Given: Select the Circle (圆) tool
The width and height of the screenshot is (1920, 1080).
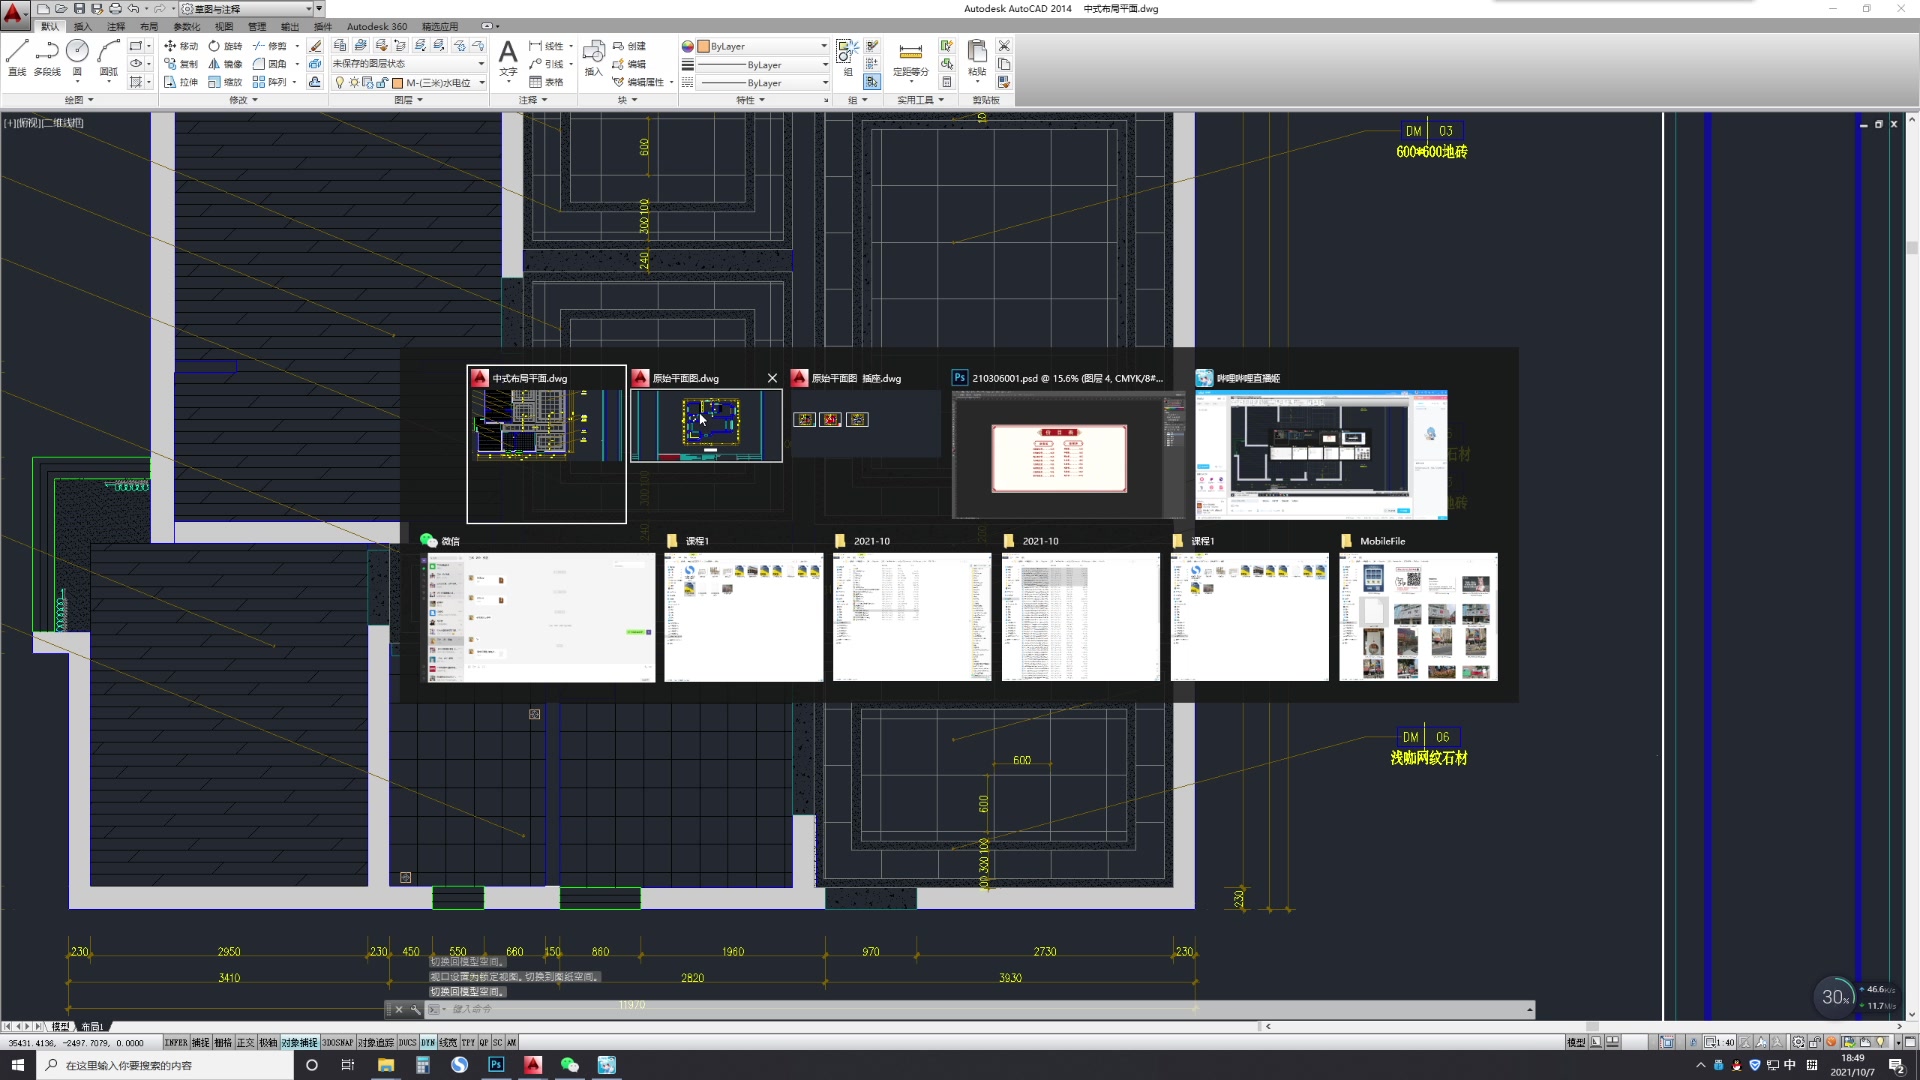Looking at the screenshot, I should click(x=77, y=58).
